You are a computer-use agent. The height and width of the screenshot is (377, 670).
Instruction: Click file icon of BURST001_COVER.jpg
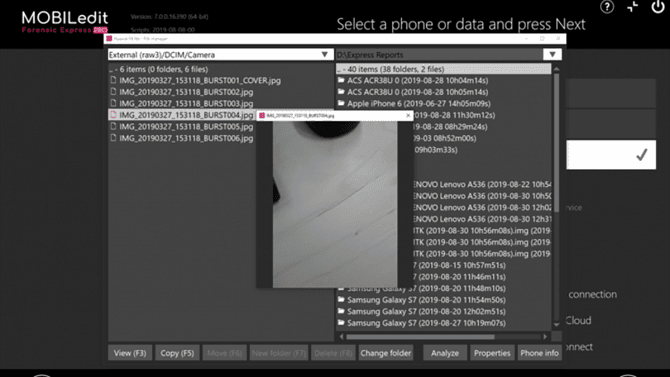coord(113,80)
